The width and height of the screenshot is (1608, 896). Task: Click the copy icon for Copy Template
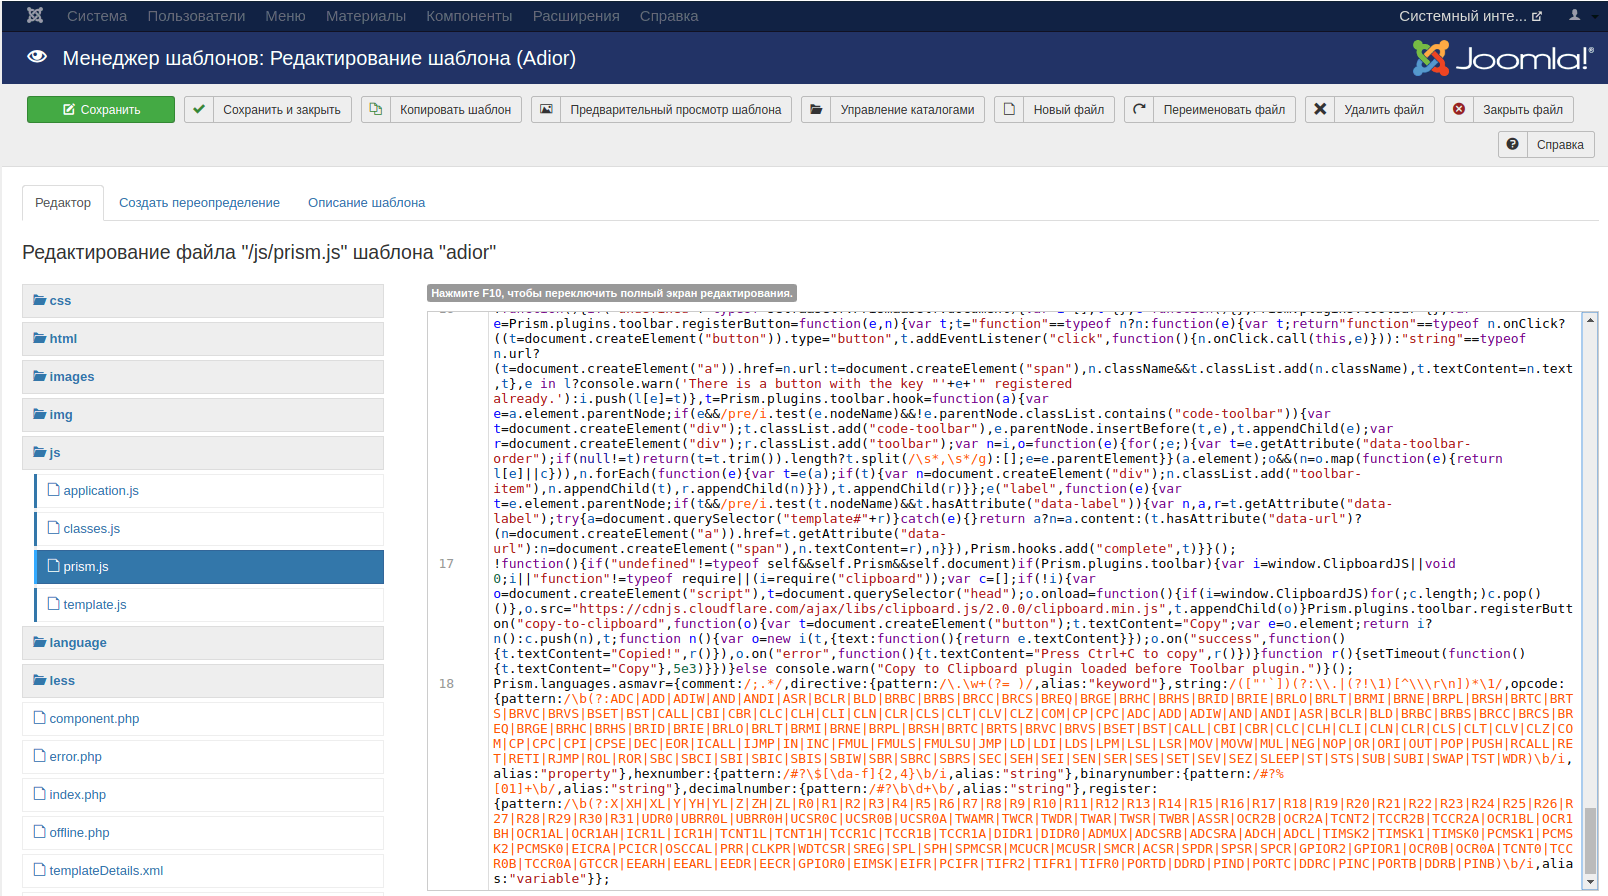pyautogui.click(x=376, y=109)
